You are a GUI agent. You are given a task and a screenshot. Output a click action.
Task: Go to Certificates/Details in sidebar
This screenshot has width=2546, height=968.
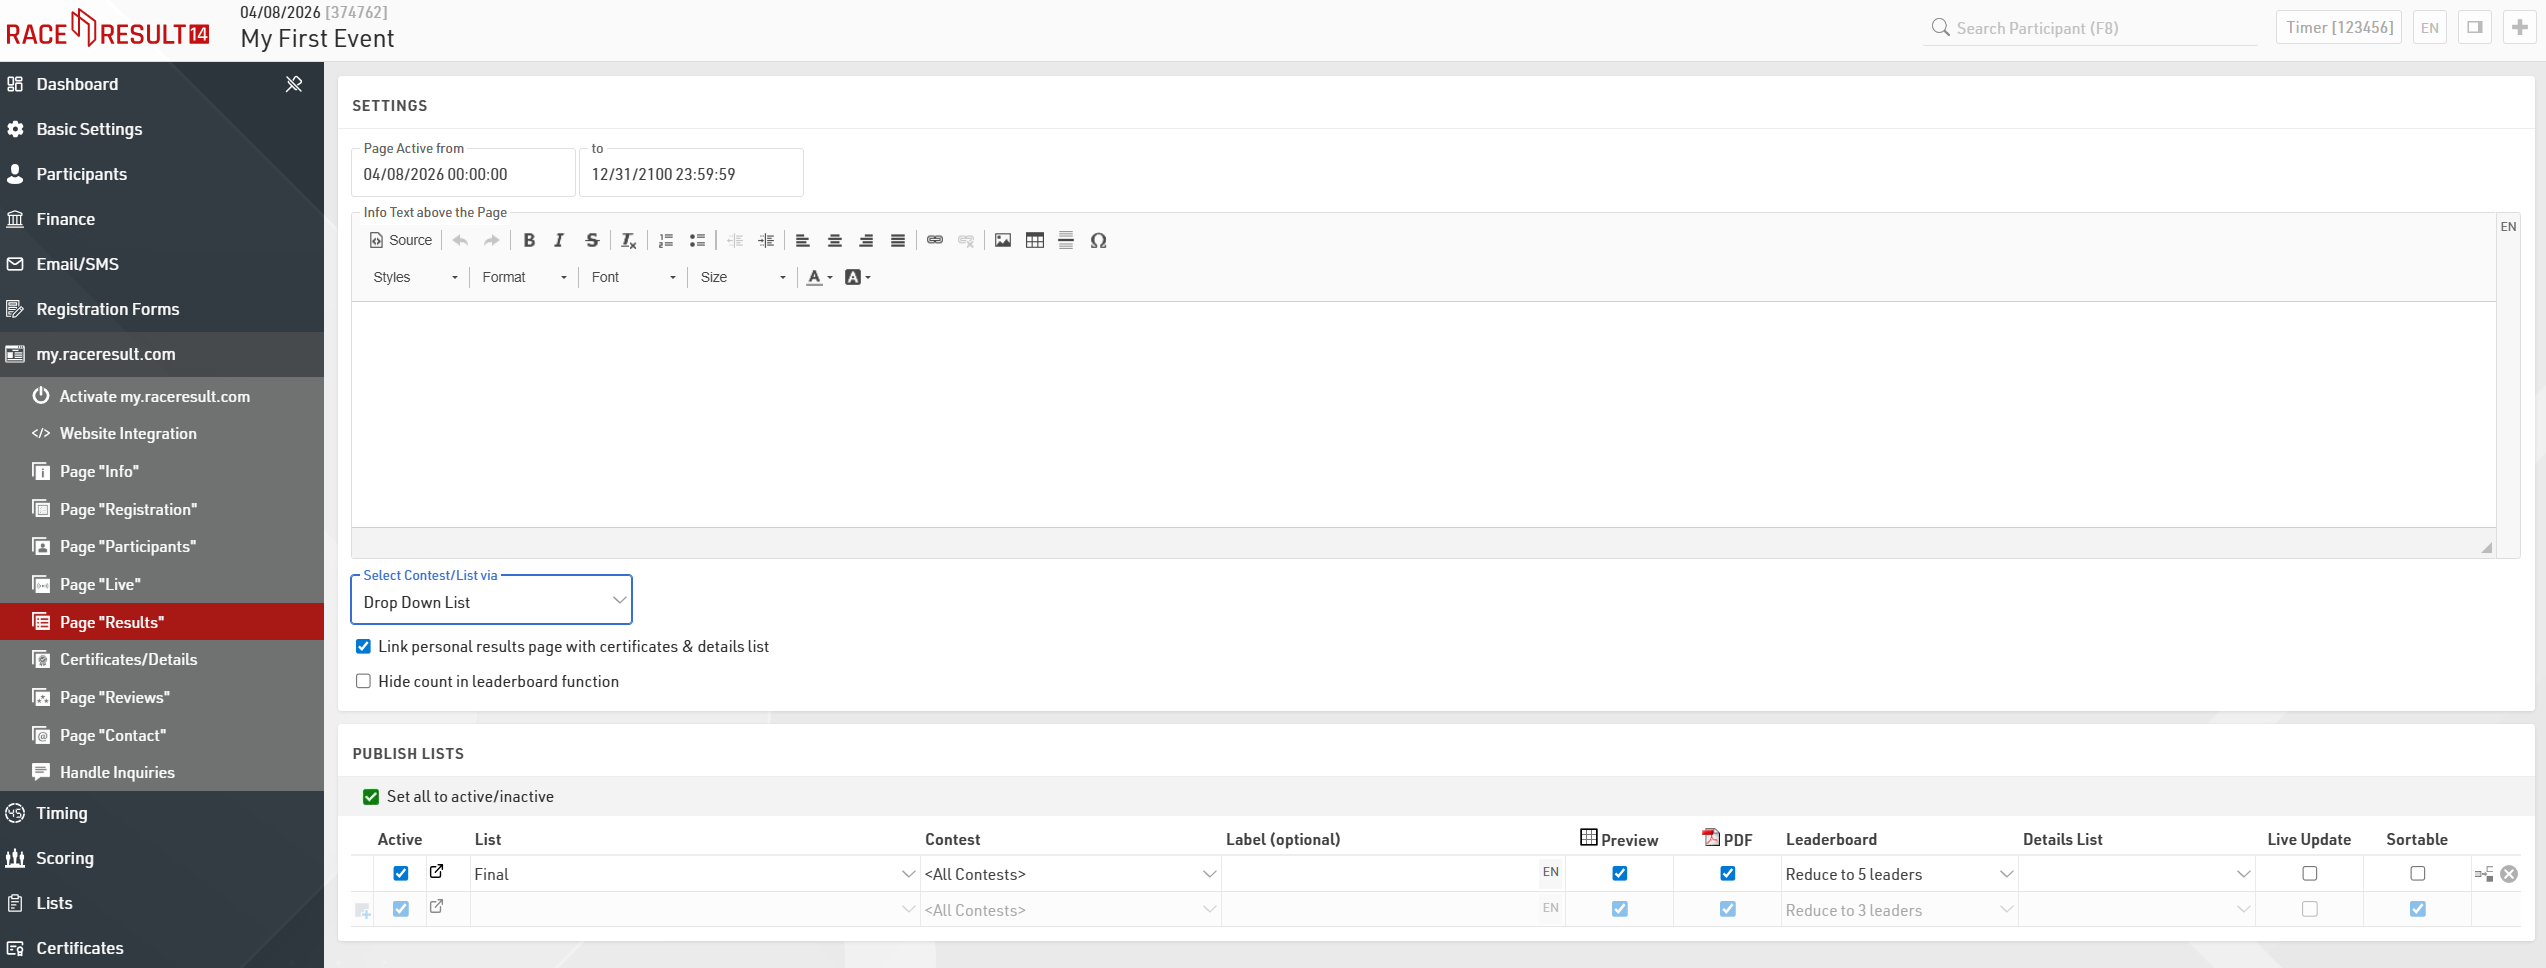point(128,659)
